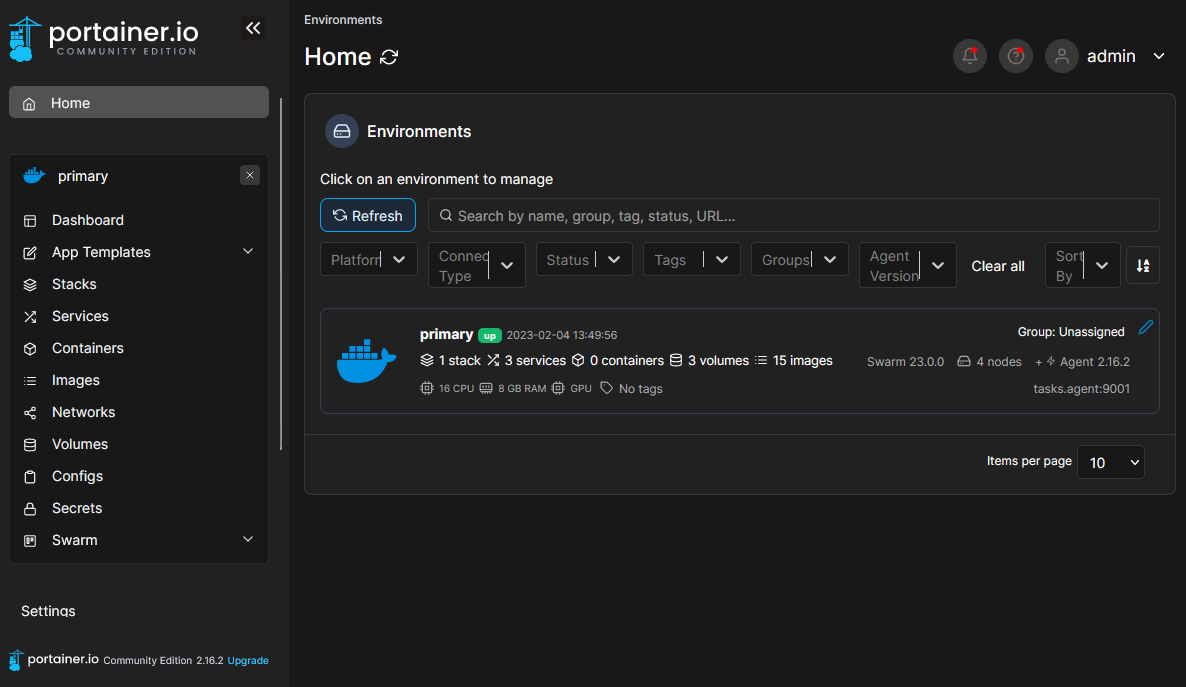Click the Upgrade link in the footer

[x=248, y=661]
